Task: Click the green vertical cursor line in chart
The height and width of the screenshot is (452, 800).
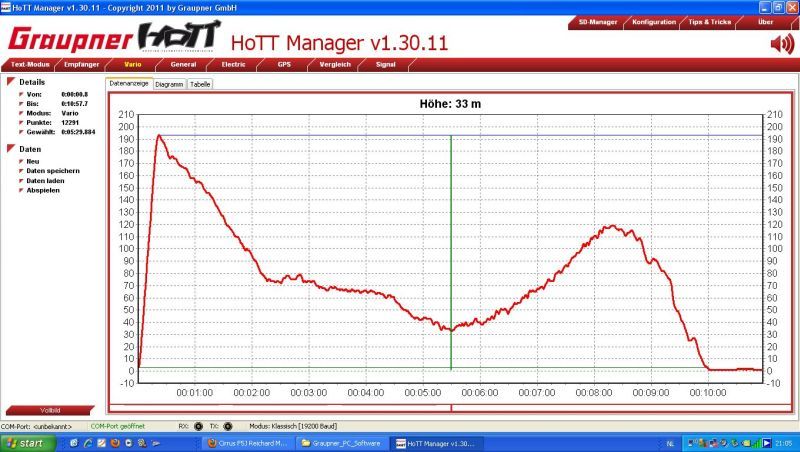Action: pos(451,253)
